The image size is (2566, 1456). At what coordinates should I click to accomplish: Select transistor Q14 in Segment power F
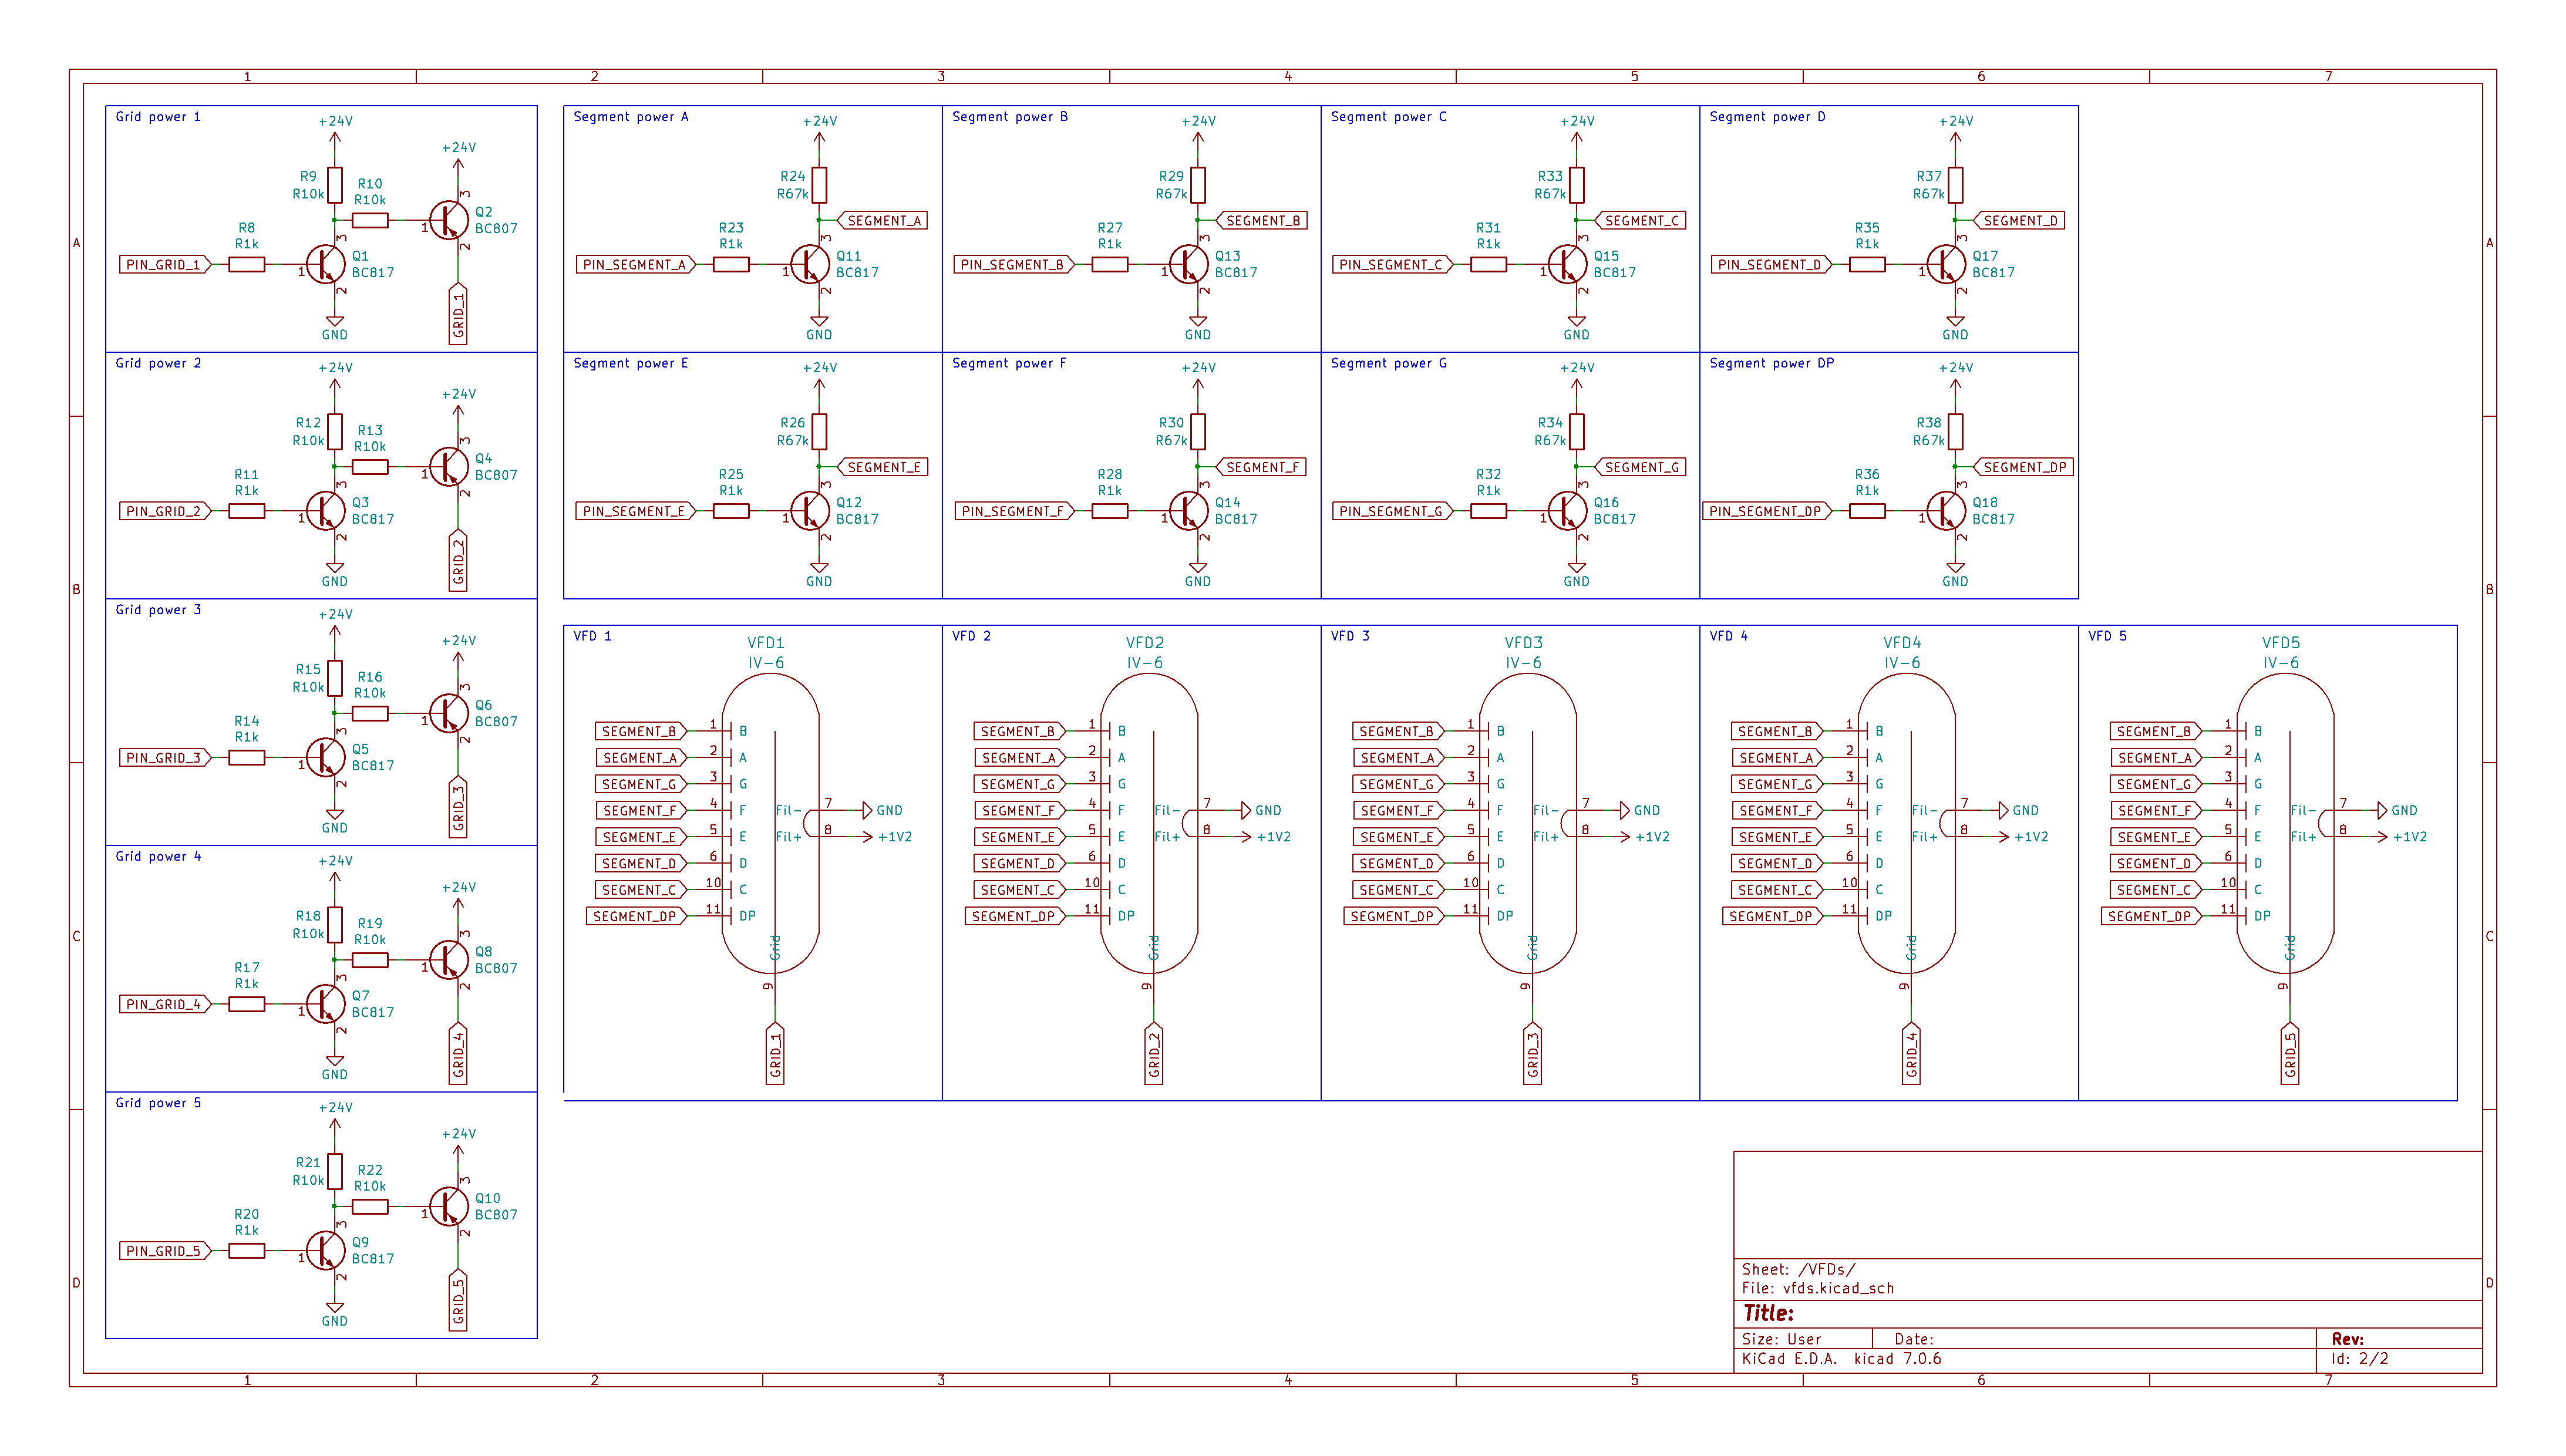click(x=1188, y=510)
